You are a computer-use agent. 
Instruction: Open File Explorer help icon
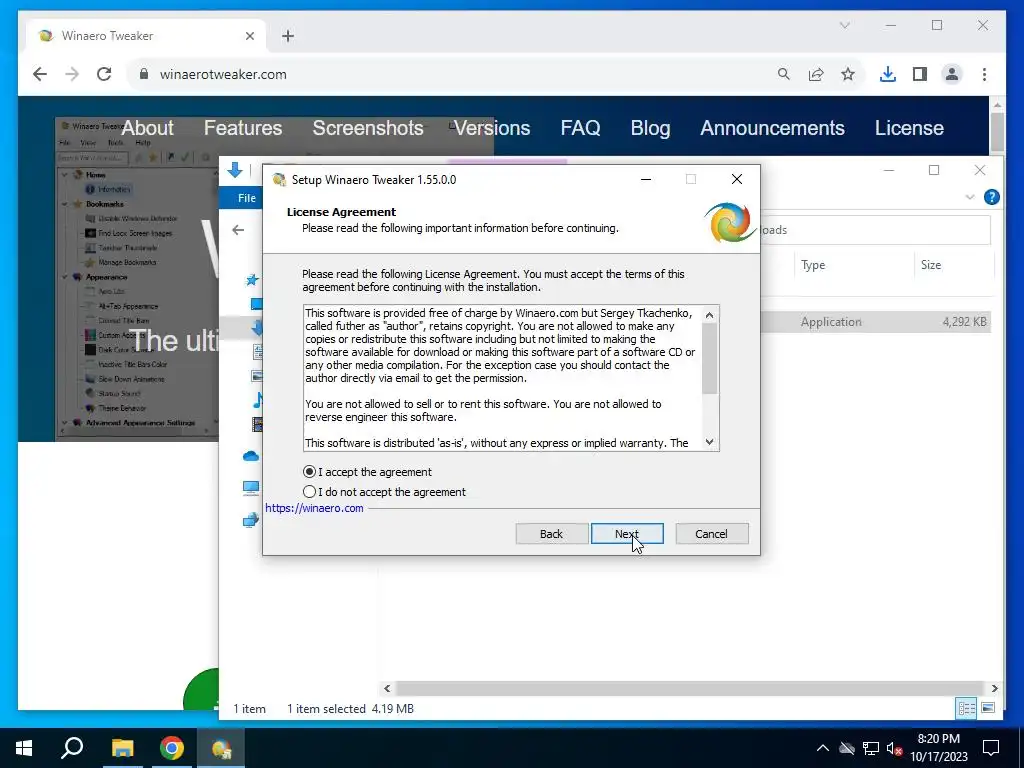coord(991,197)
